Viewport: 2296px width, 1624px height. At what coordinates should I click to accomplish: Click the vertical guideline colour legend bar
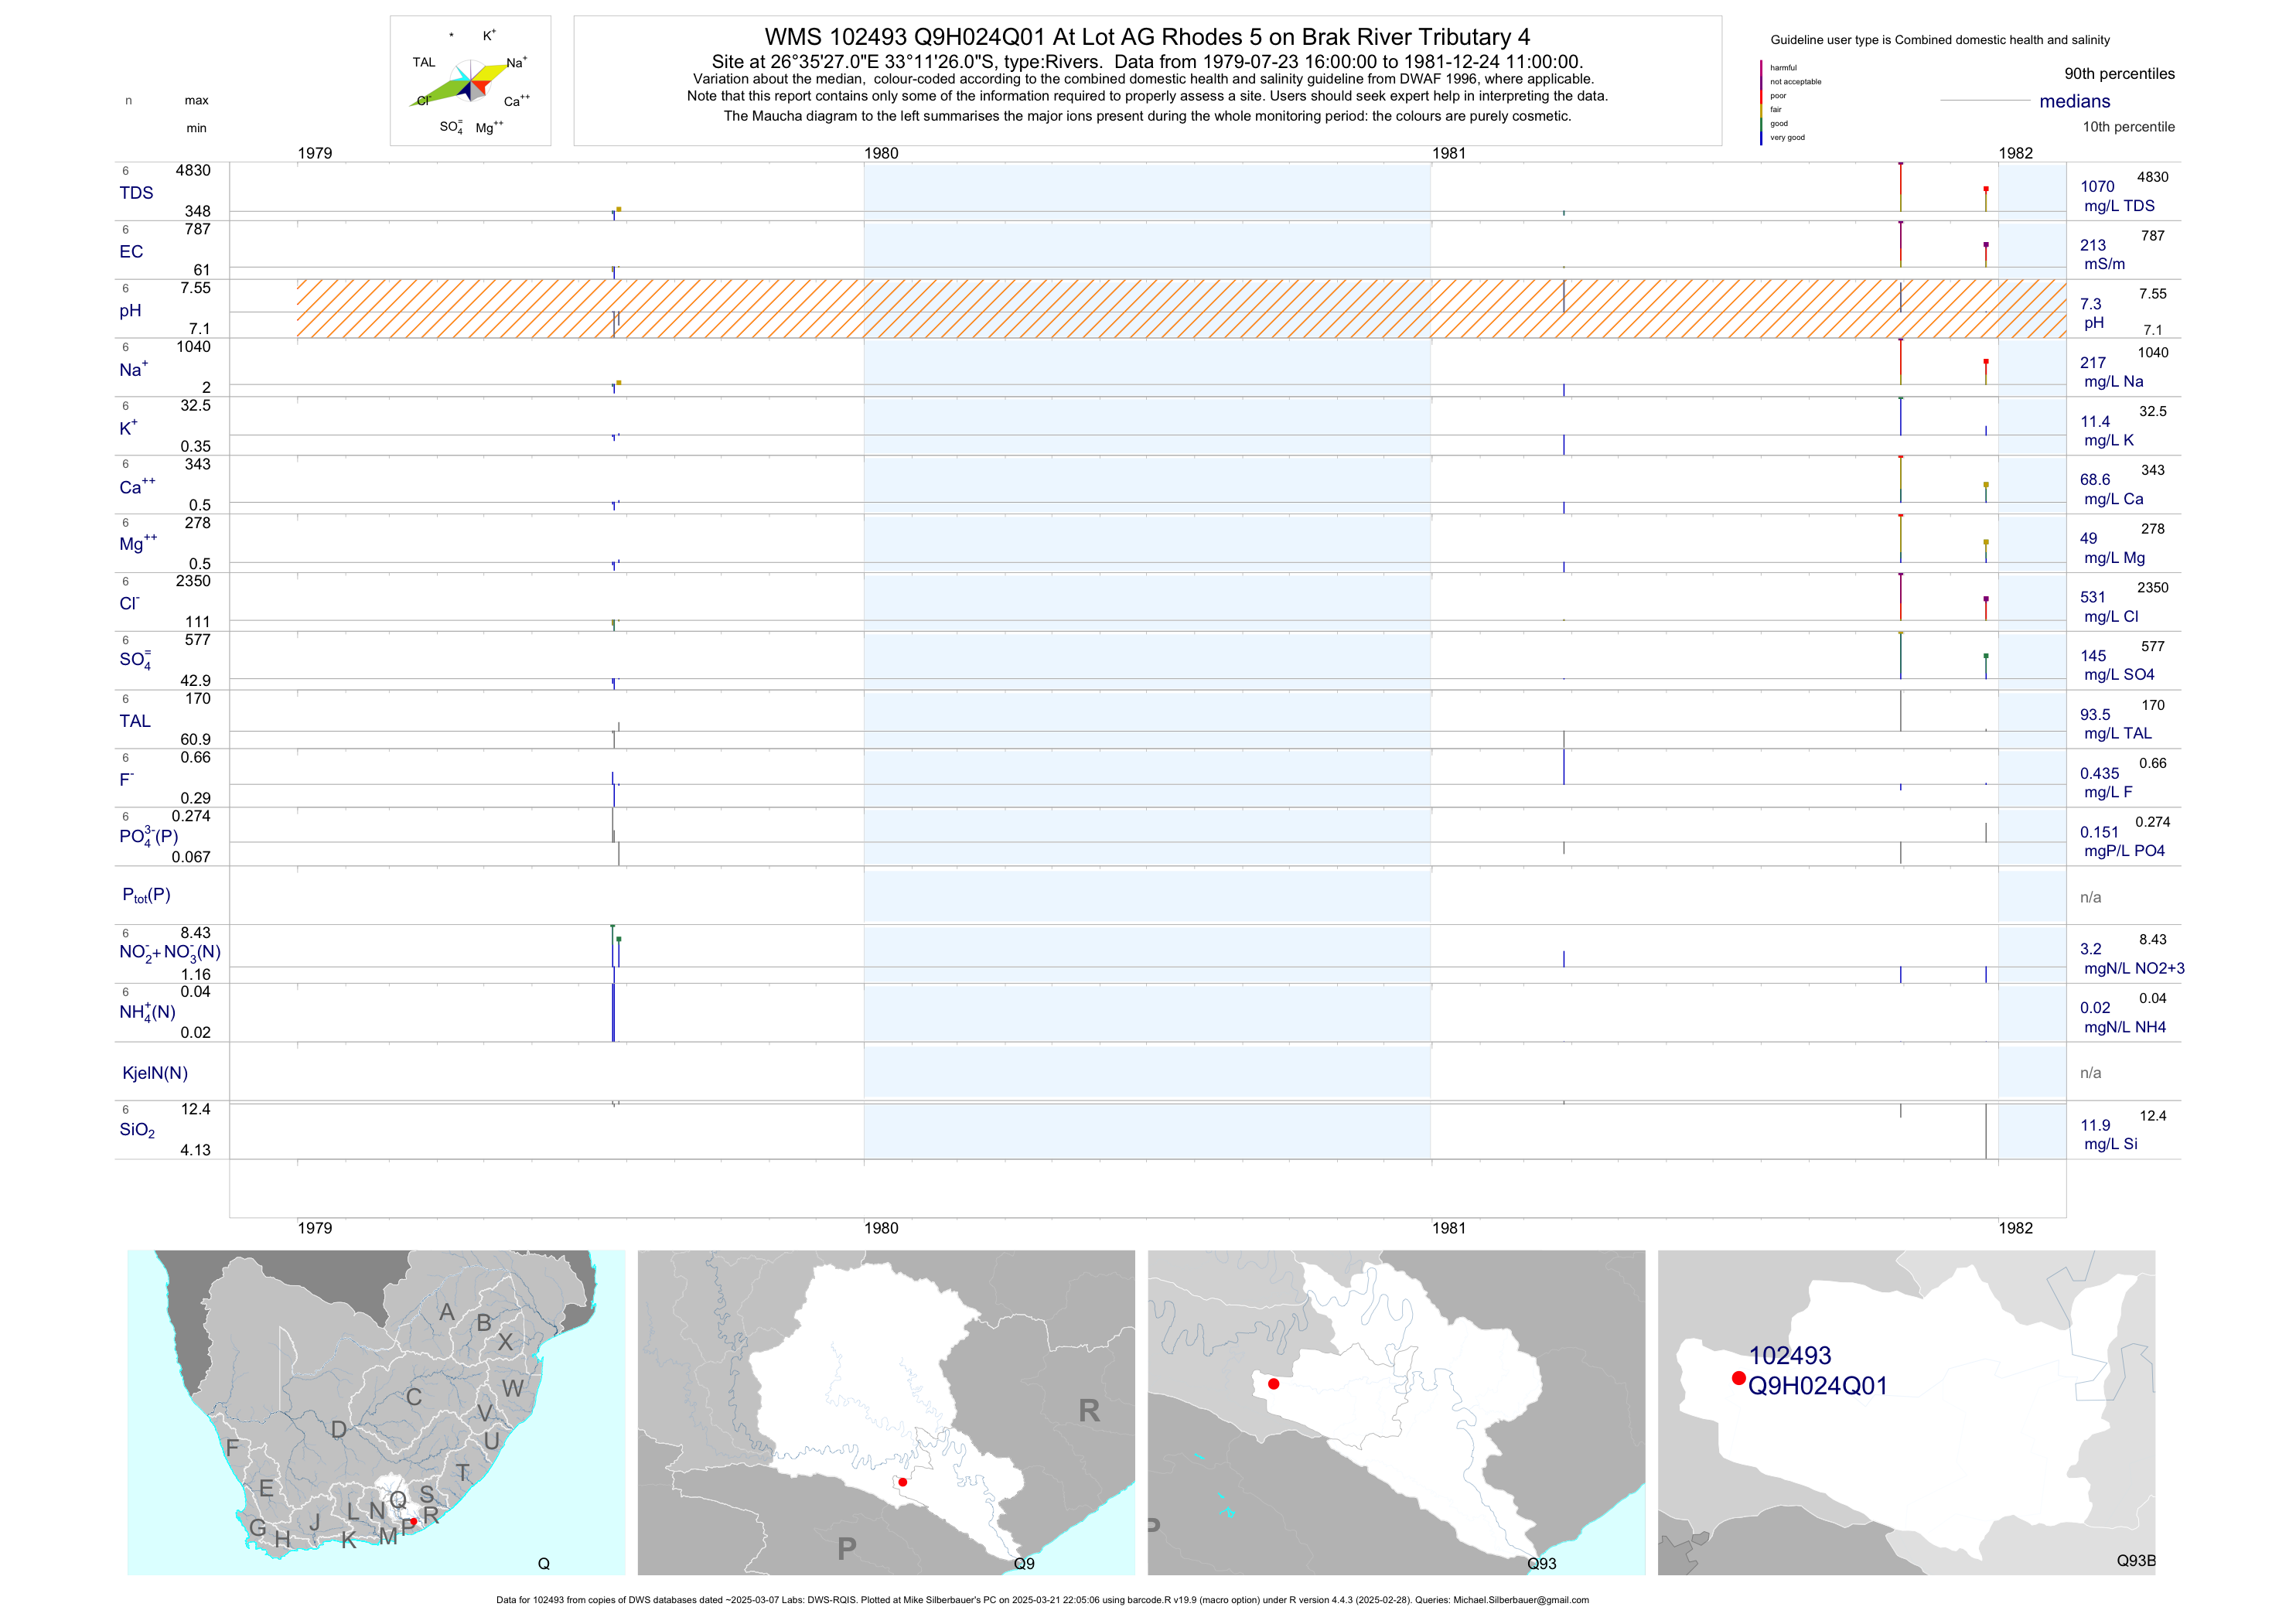(1761, 103)
